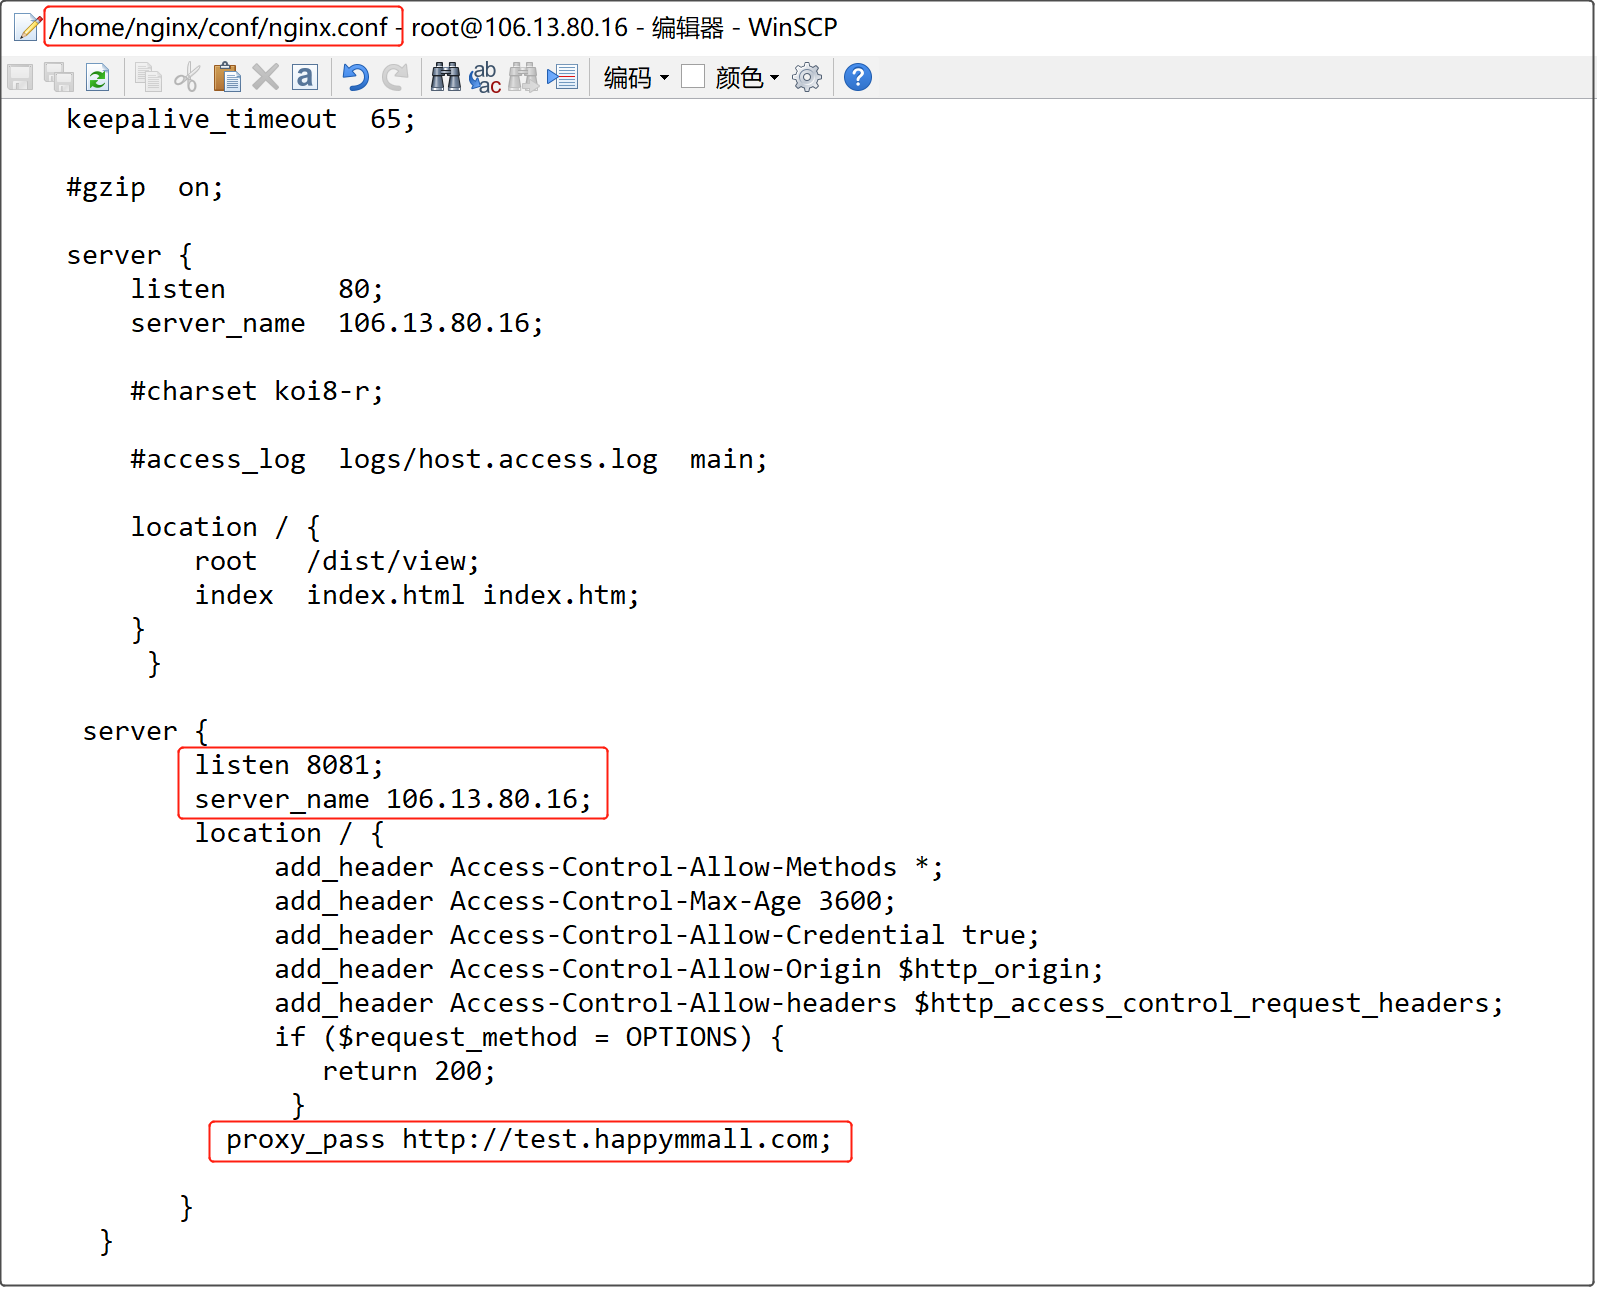Click the server_name line below 'listen 8081;'
The image size is (1597, 1289).
pyautogui.click(x=393, y=799)
